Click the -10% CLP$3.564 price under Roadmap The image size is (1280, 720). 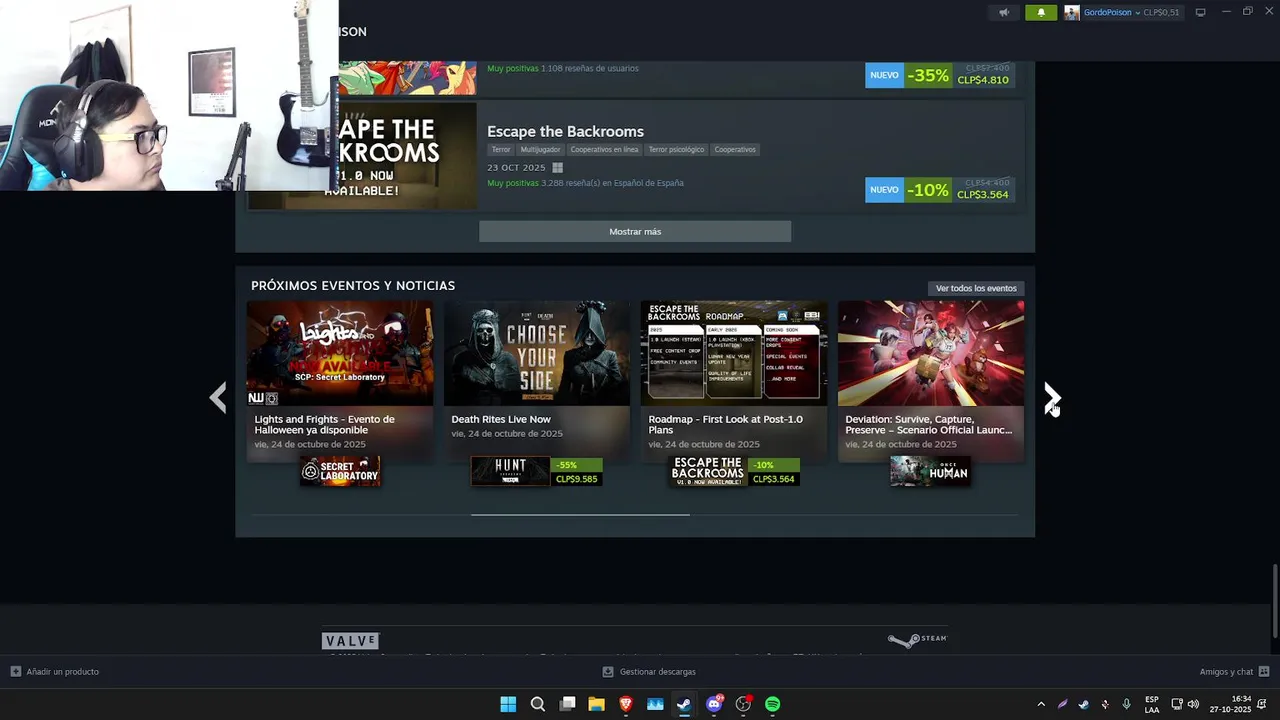[x=774, y=472]
